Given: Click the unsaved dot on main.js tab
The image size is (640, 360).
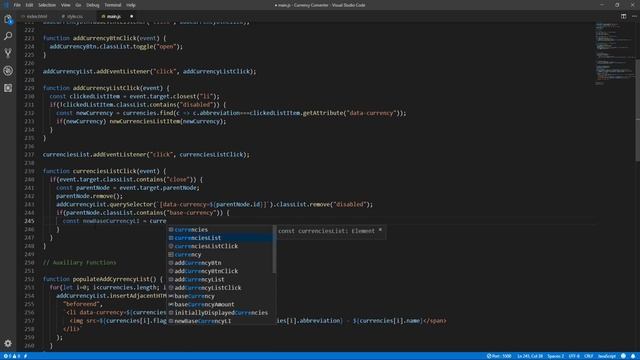Looking at the screenshot, I should pos(131,16).
